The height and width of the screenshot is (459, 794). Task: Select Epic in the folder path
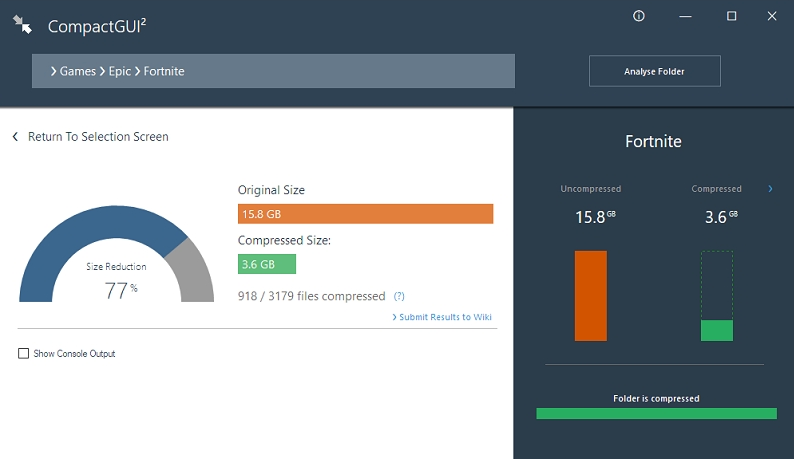120,71
